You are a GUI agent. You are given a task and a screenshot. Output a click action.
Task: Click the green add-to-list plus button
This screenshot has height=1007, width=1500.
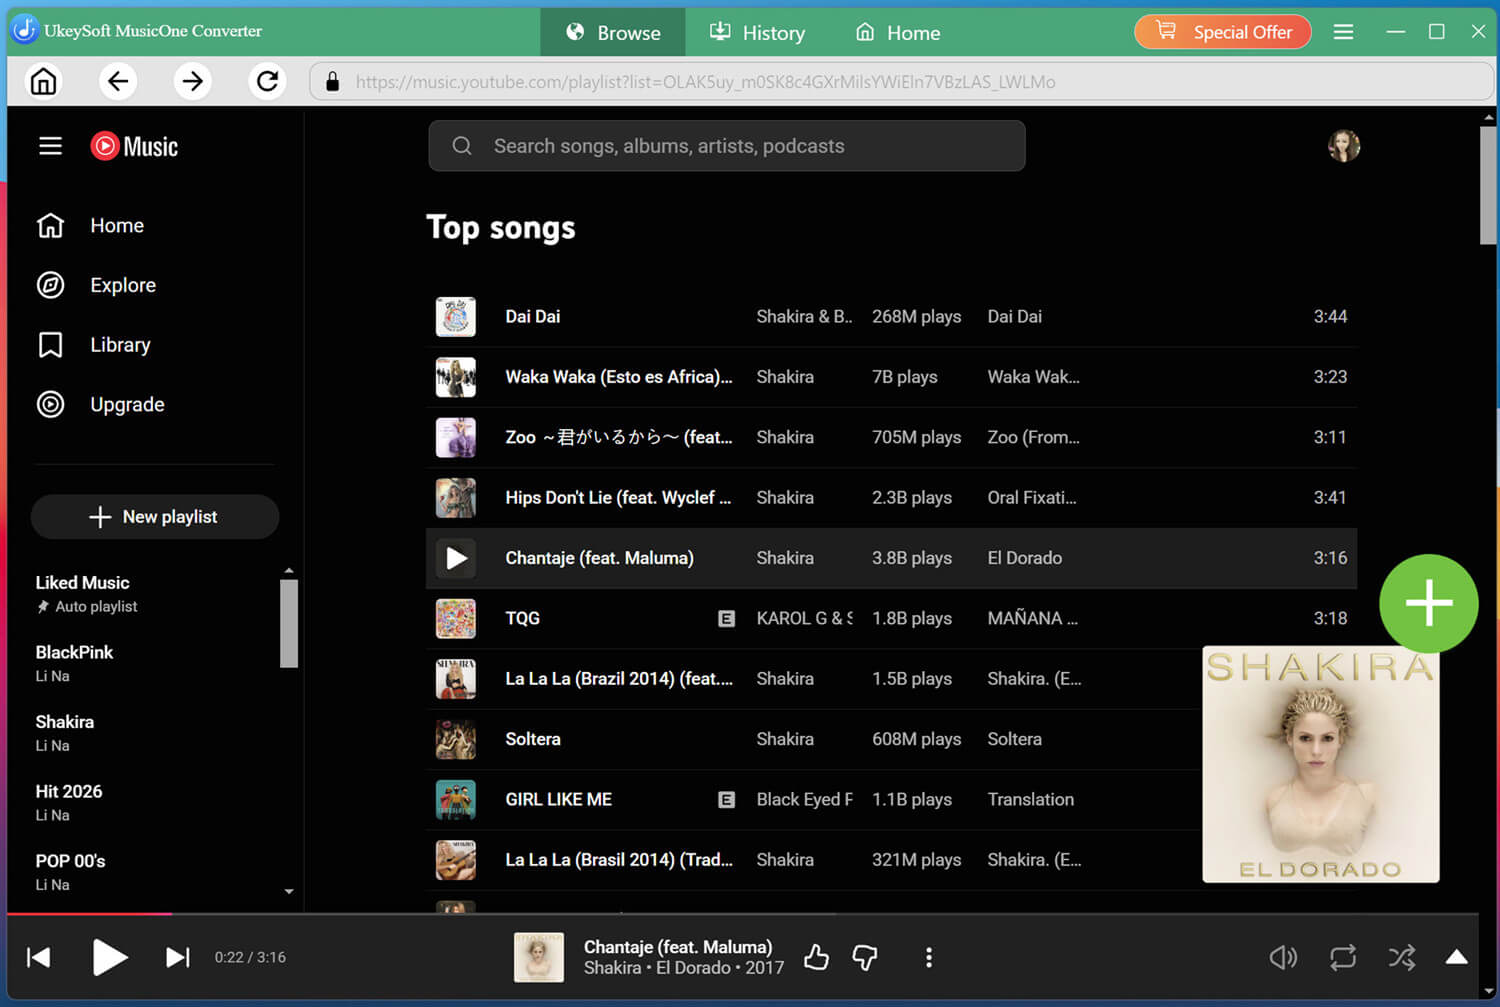(1428, 603)
